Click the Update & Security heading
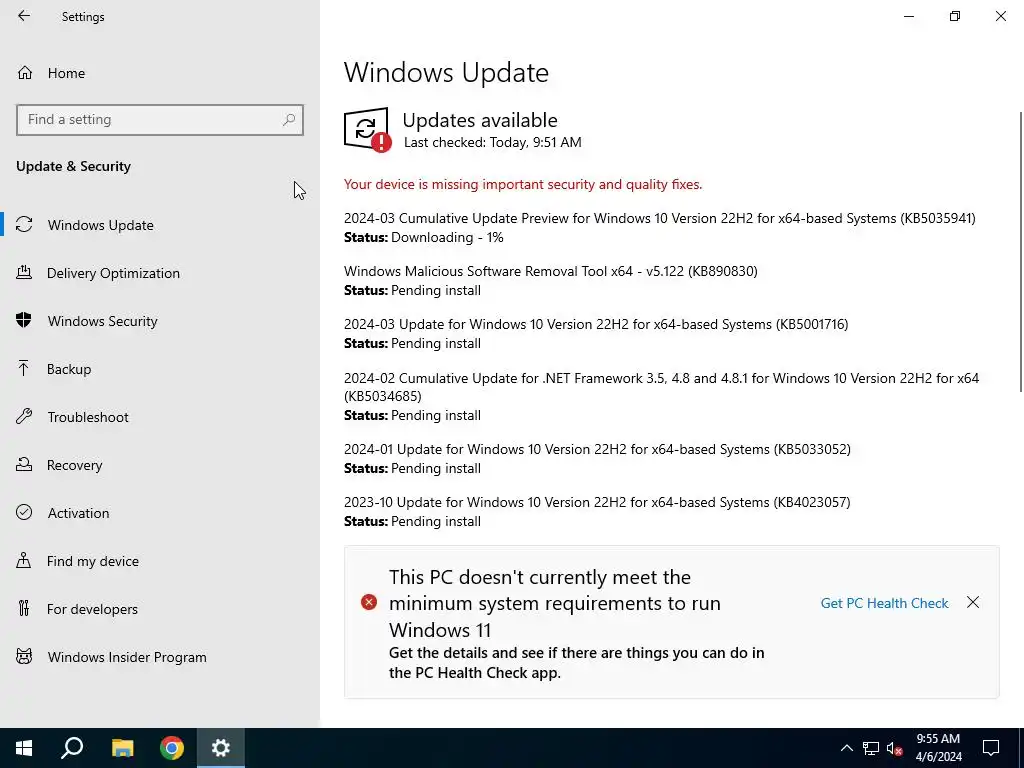This screenshot has height=768, width=1024. click(73, 166)
